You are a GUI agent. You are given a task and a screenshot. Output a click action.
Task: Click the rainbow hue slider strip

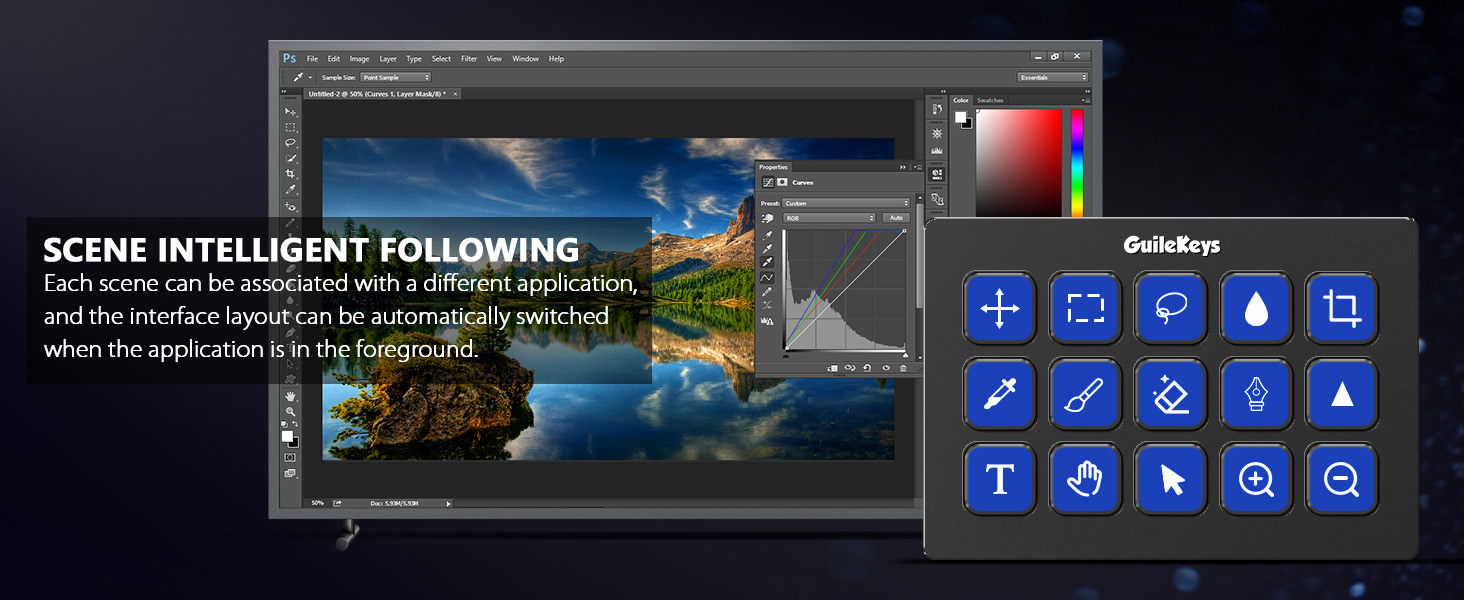(x=1077, y=162)
